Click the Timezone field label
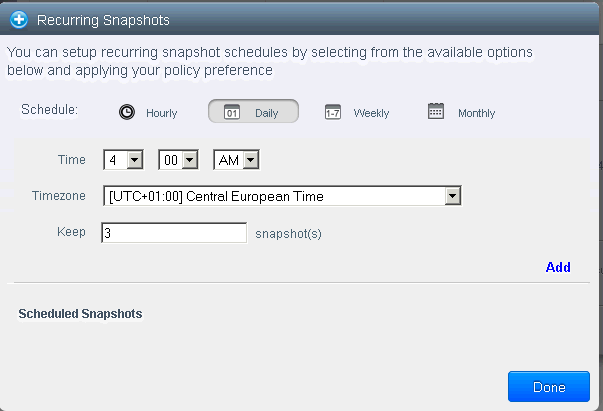 [x=59, y=196]
